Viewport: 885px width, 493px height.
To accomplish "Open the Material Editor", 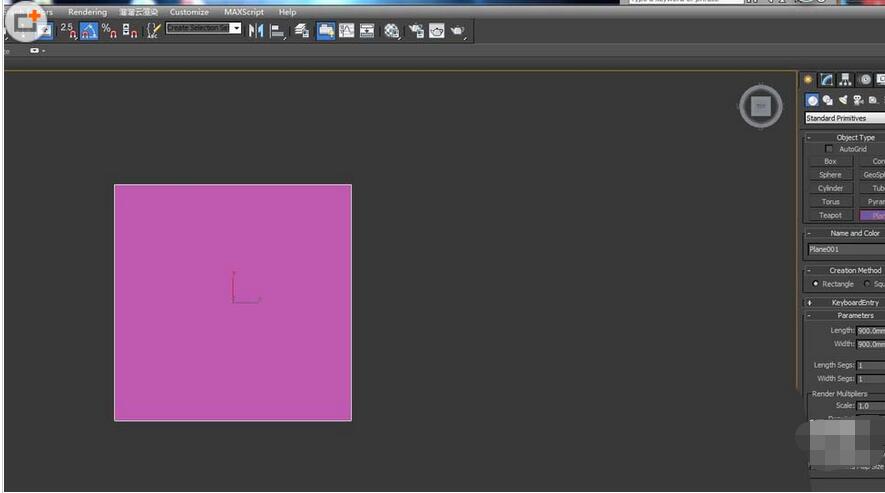I will click(x=392, y=30).
